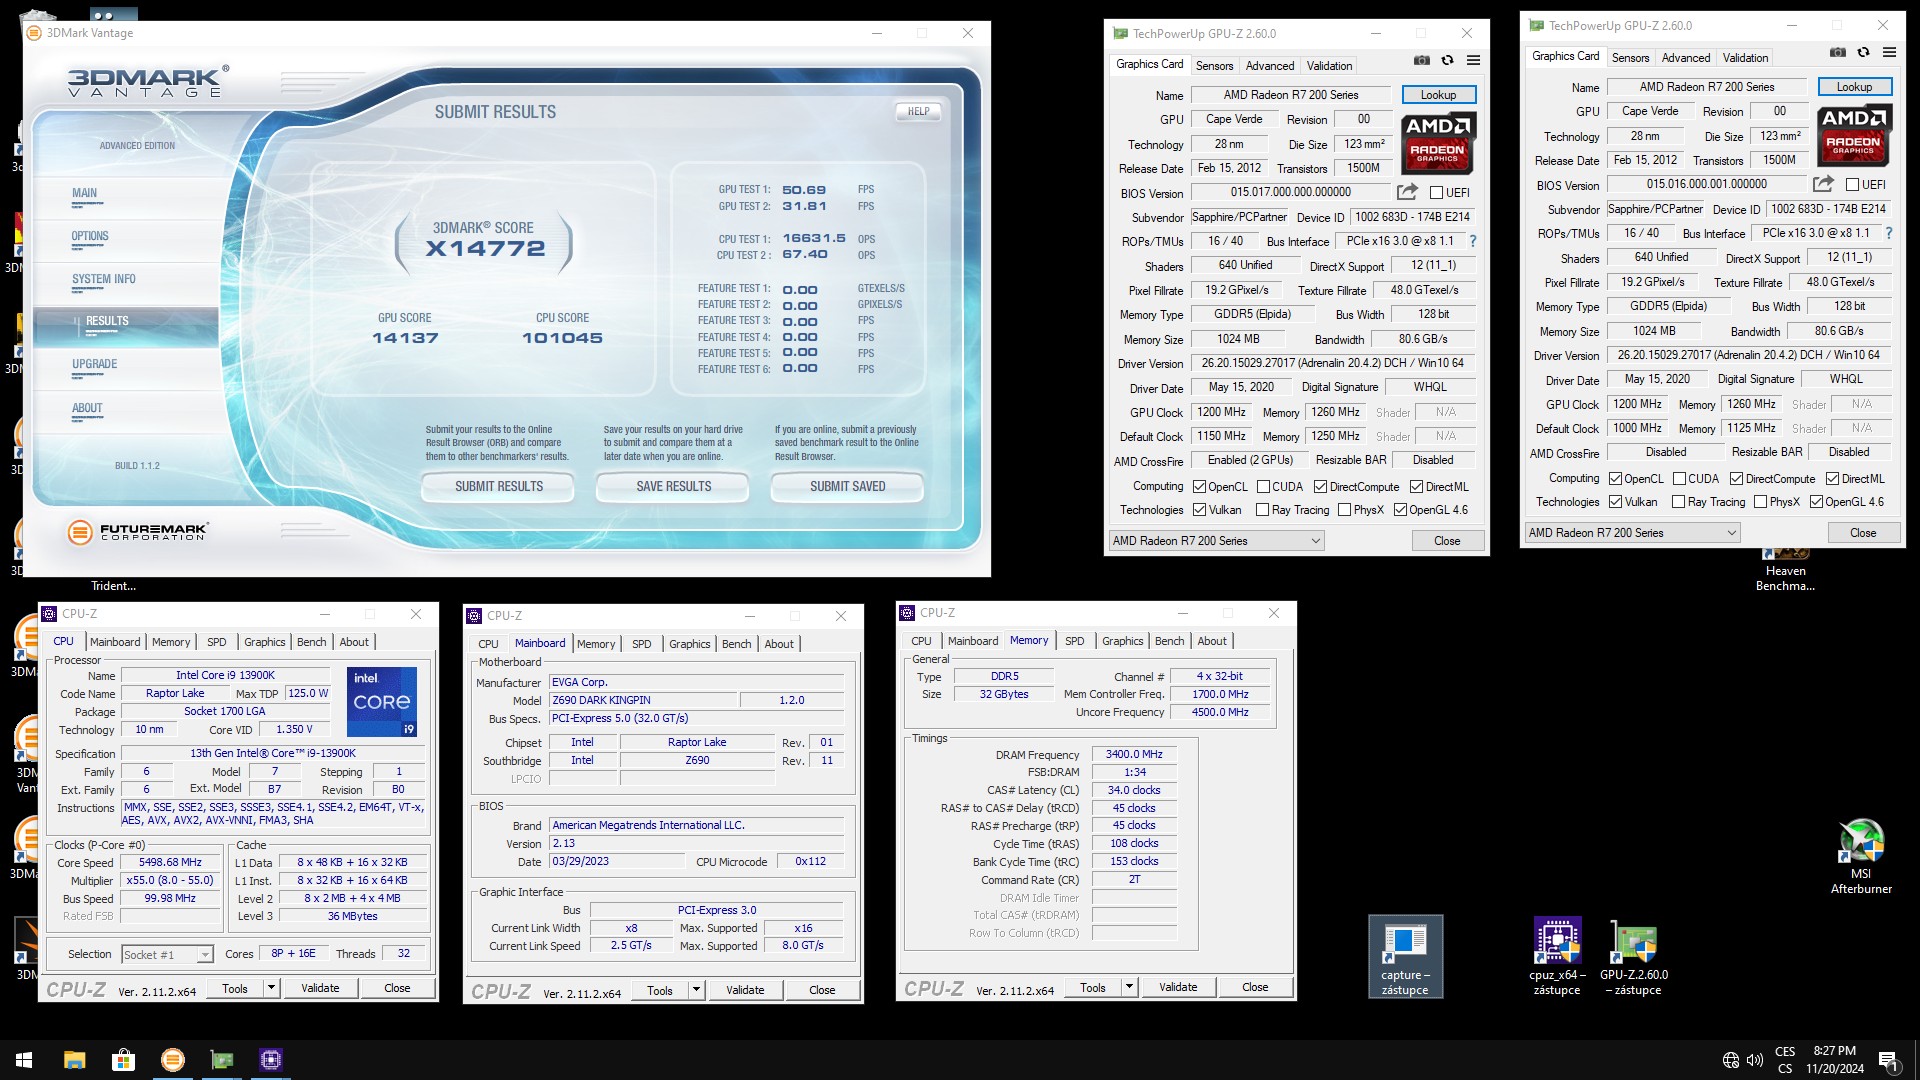Toggle OpenCL checkbox in left GPU-Z

click(1199, 487)
